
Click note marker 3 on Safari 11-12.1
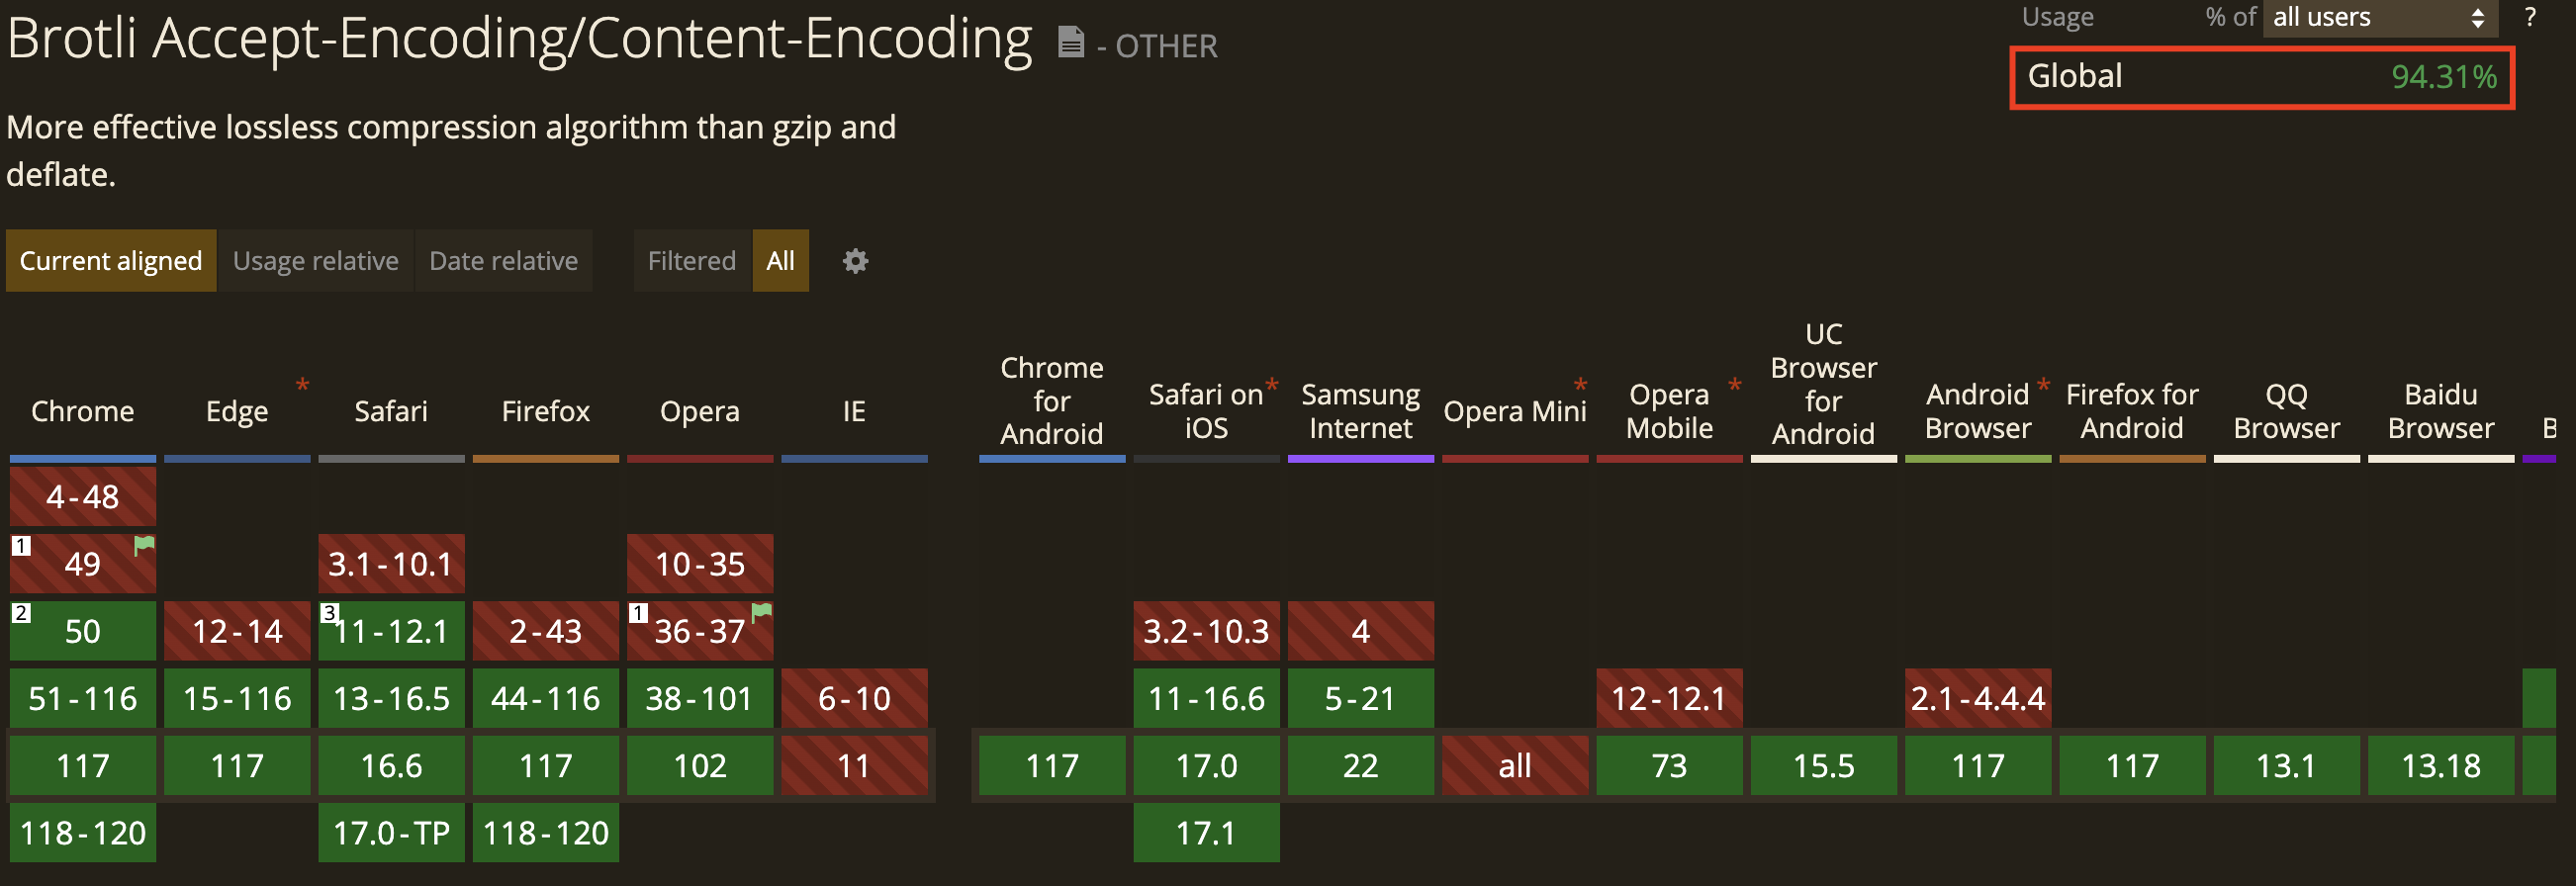click(x=329, y=613)
